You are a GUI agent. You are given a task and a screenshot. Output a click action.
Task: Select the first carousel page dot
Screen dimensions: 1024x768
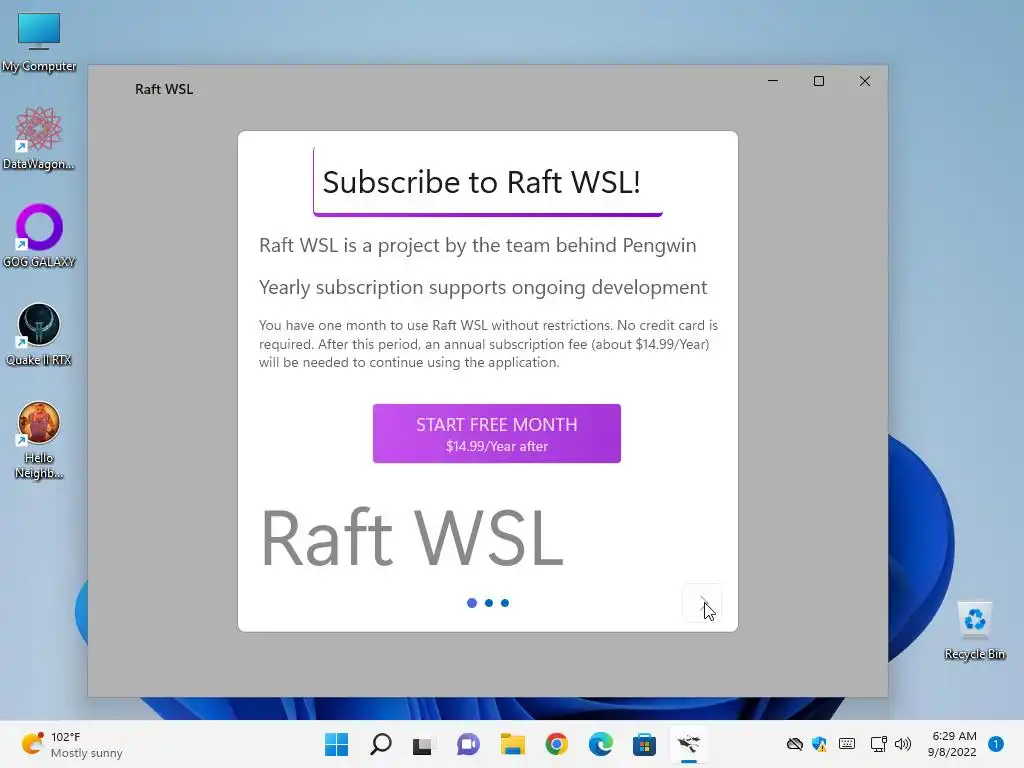click(x=472, y=603)
